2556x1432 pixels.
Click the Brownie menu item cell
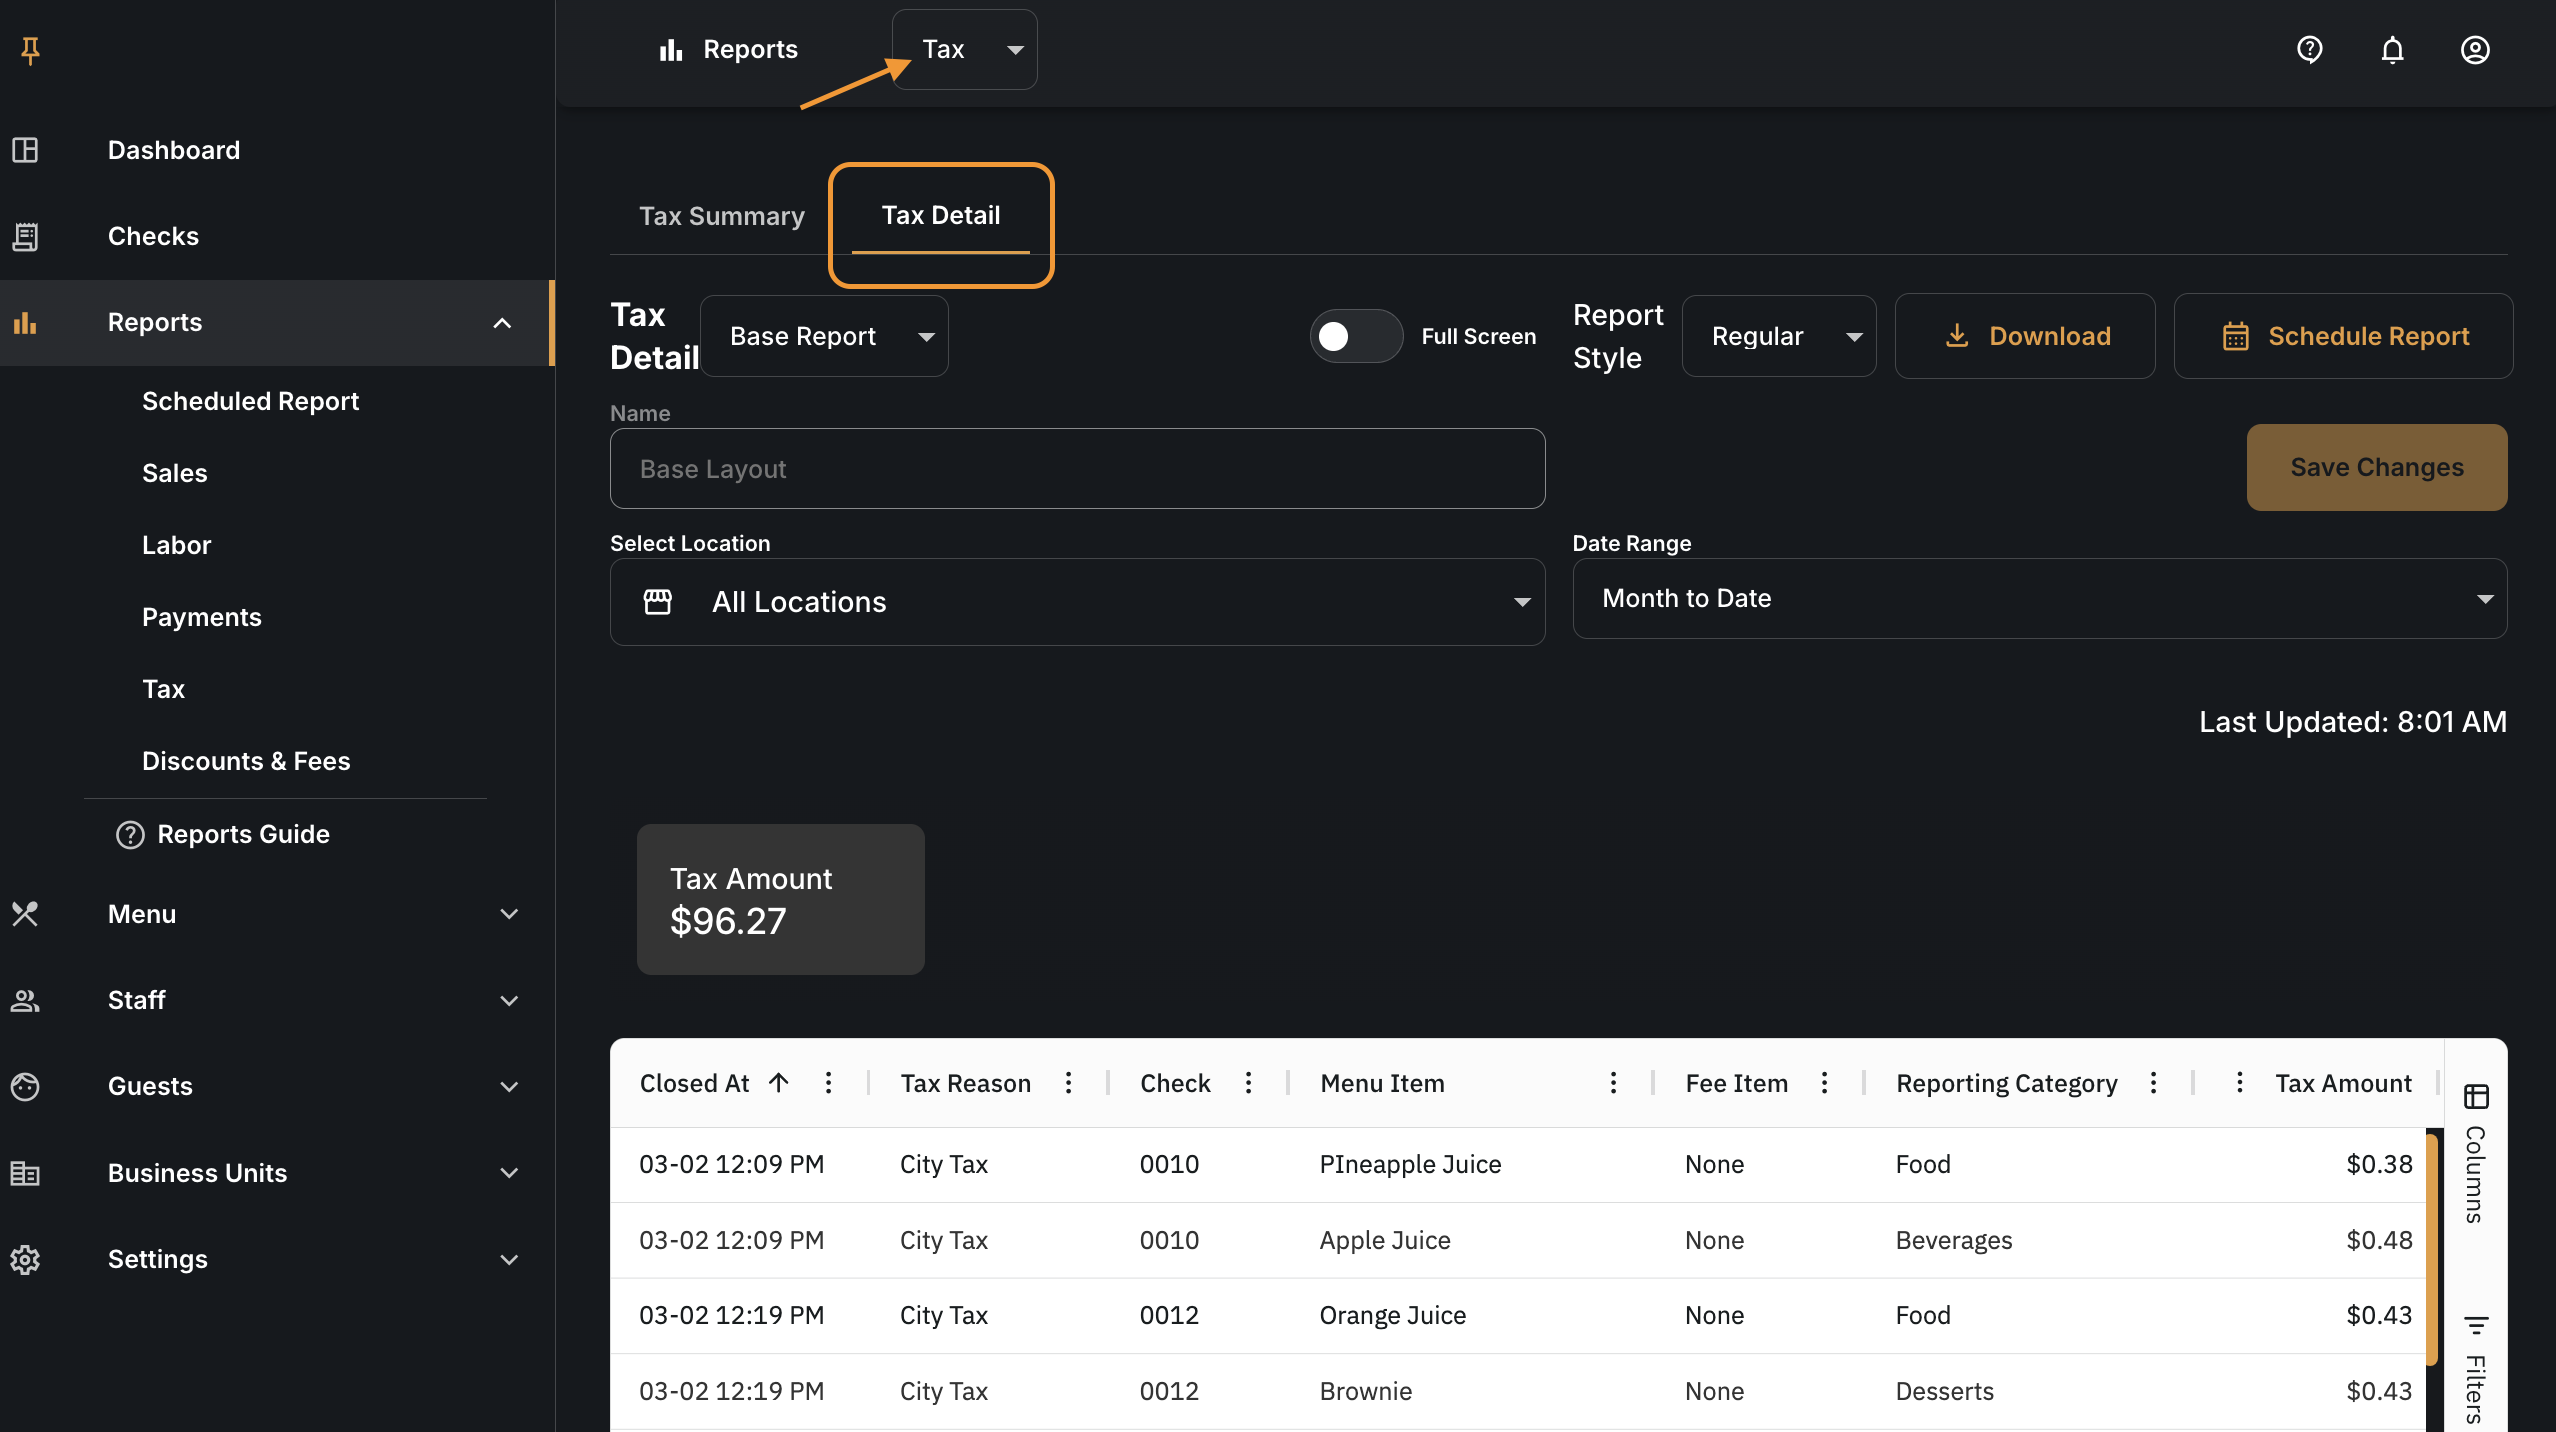[1365, 1391]
